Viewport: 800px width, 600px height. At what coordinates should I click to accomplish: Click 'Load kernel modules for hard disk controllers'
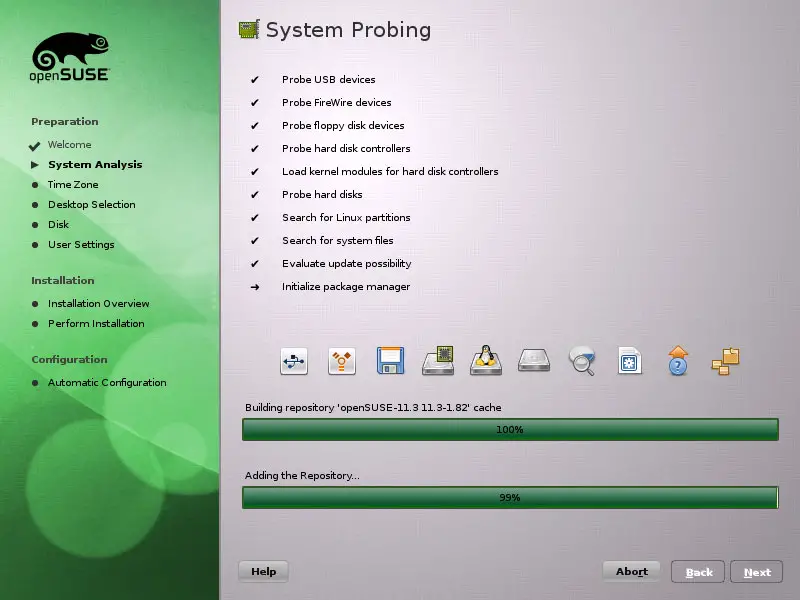coord(390,171)
